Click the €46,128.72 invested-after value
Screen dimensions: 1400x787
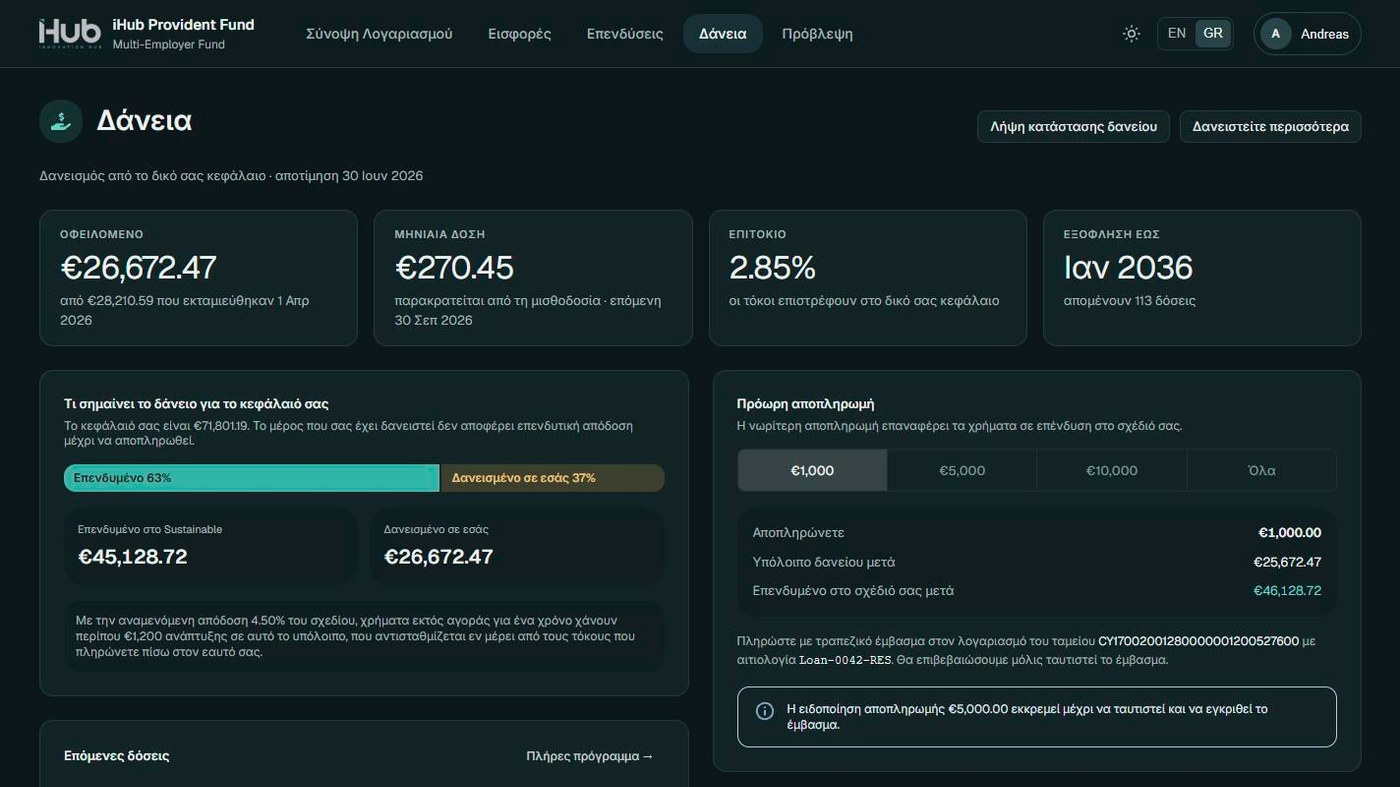click(1287, 591)
